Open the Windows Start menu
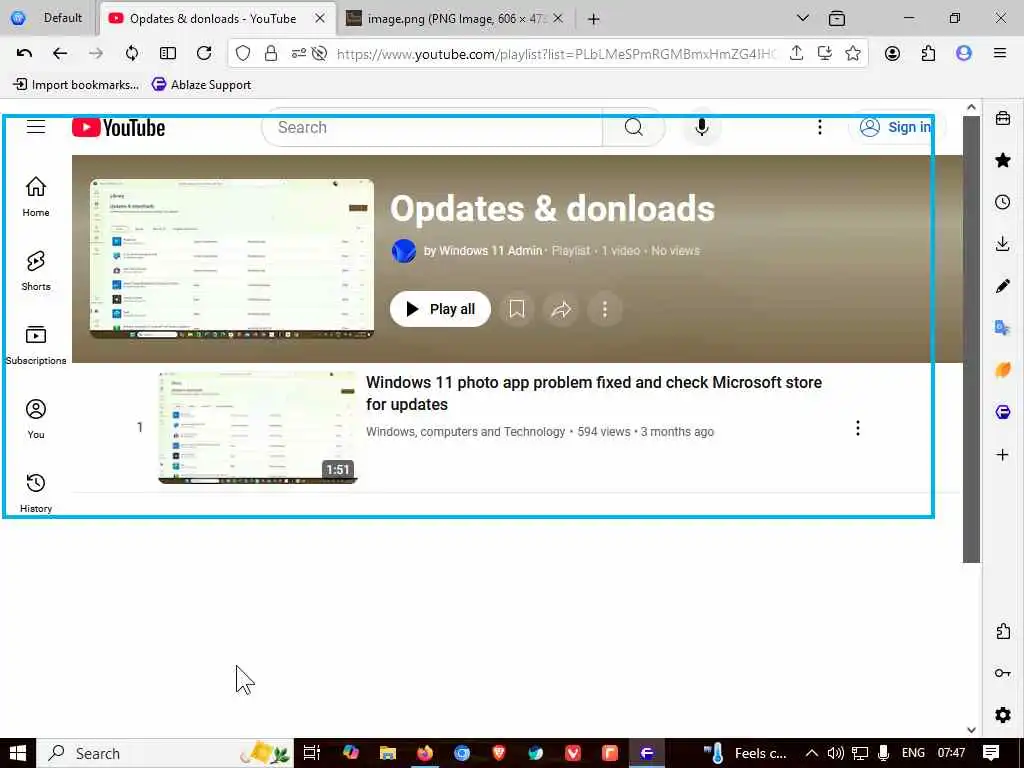 (18, 753)
